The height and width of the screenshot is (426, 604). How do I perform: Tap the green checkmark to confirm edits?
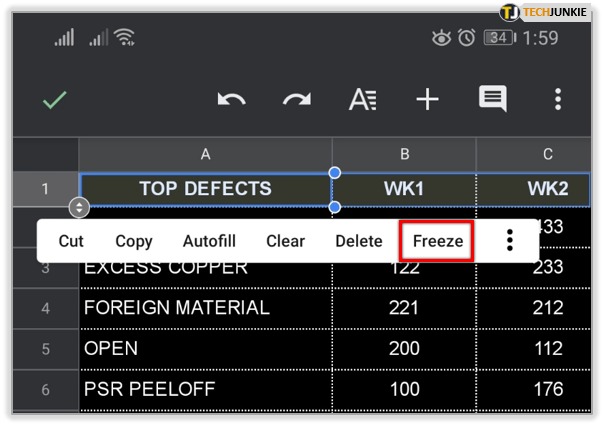click(54, 100)
